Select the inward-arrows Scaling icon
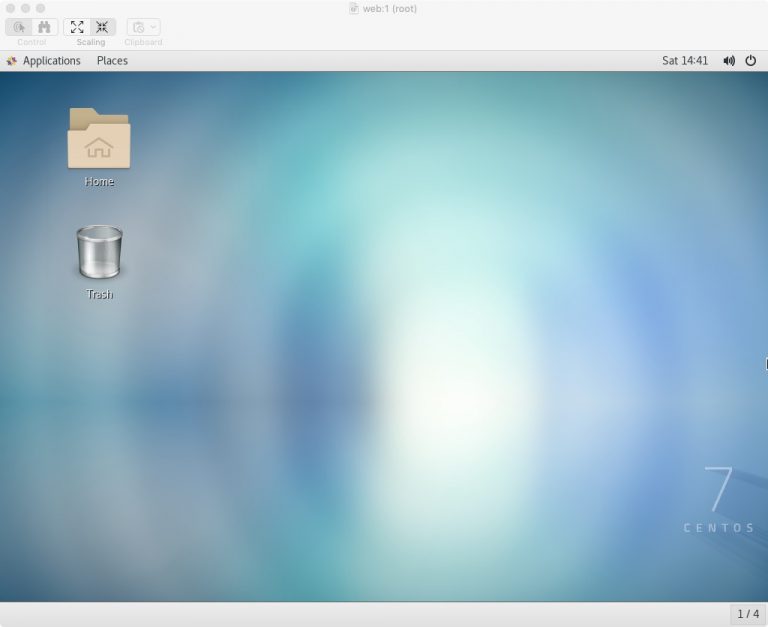This screenshot has height=627, width=768. tap(102, 27)
